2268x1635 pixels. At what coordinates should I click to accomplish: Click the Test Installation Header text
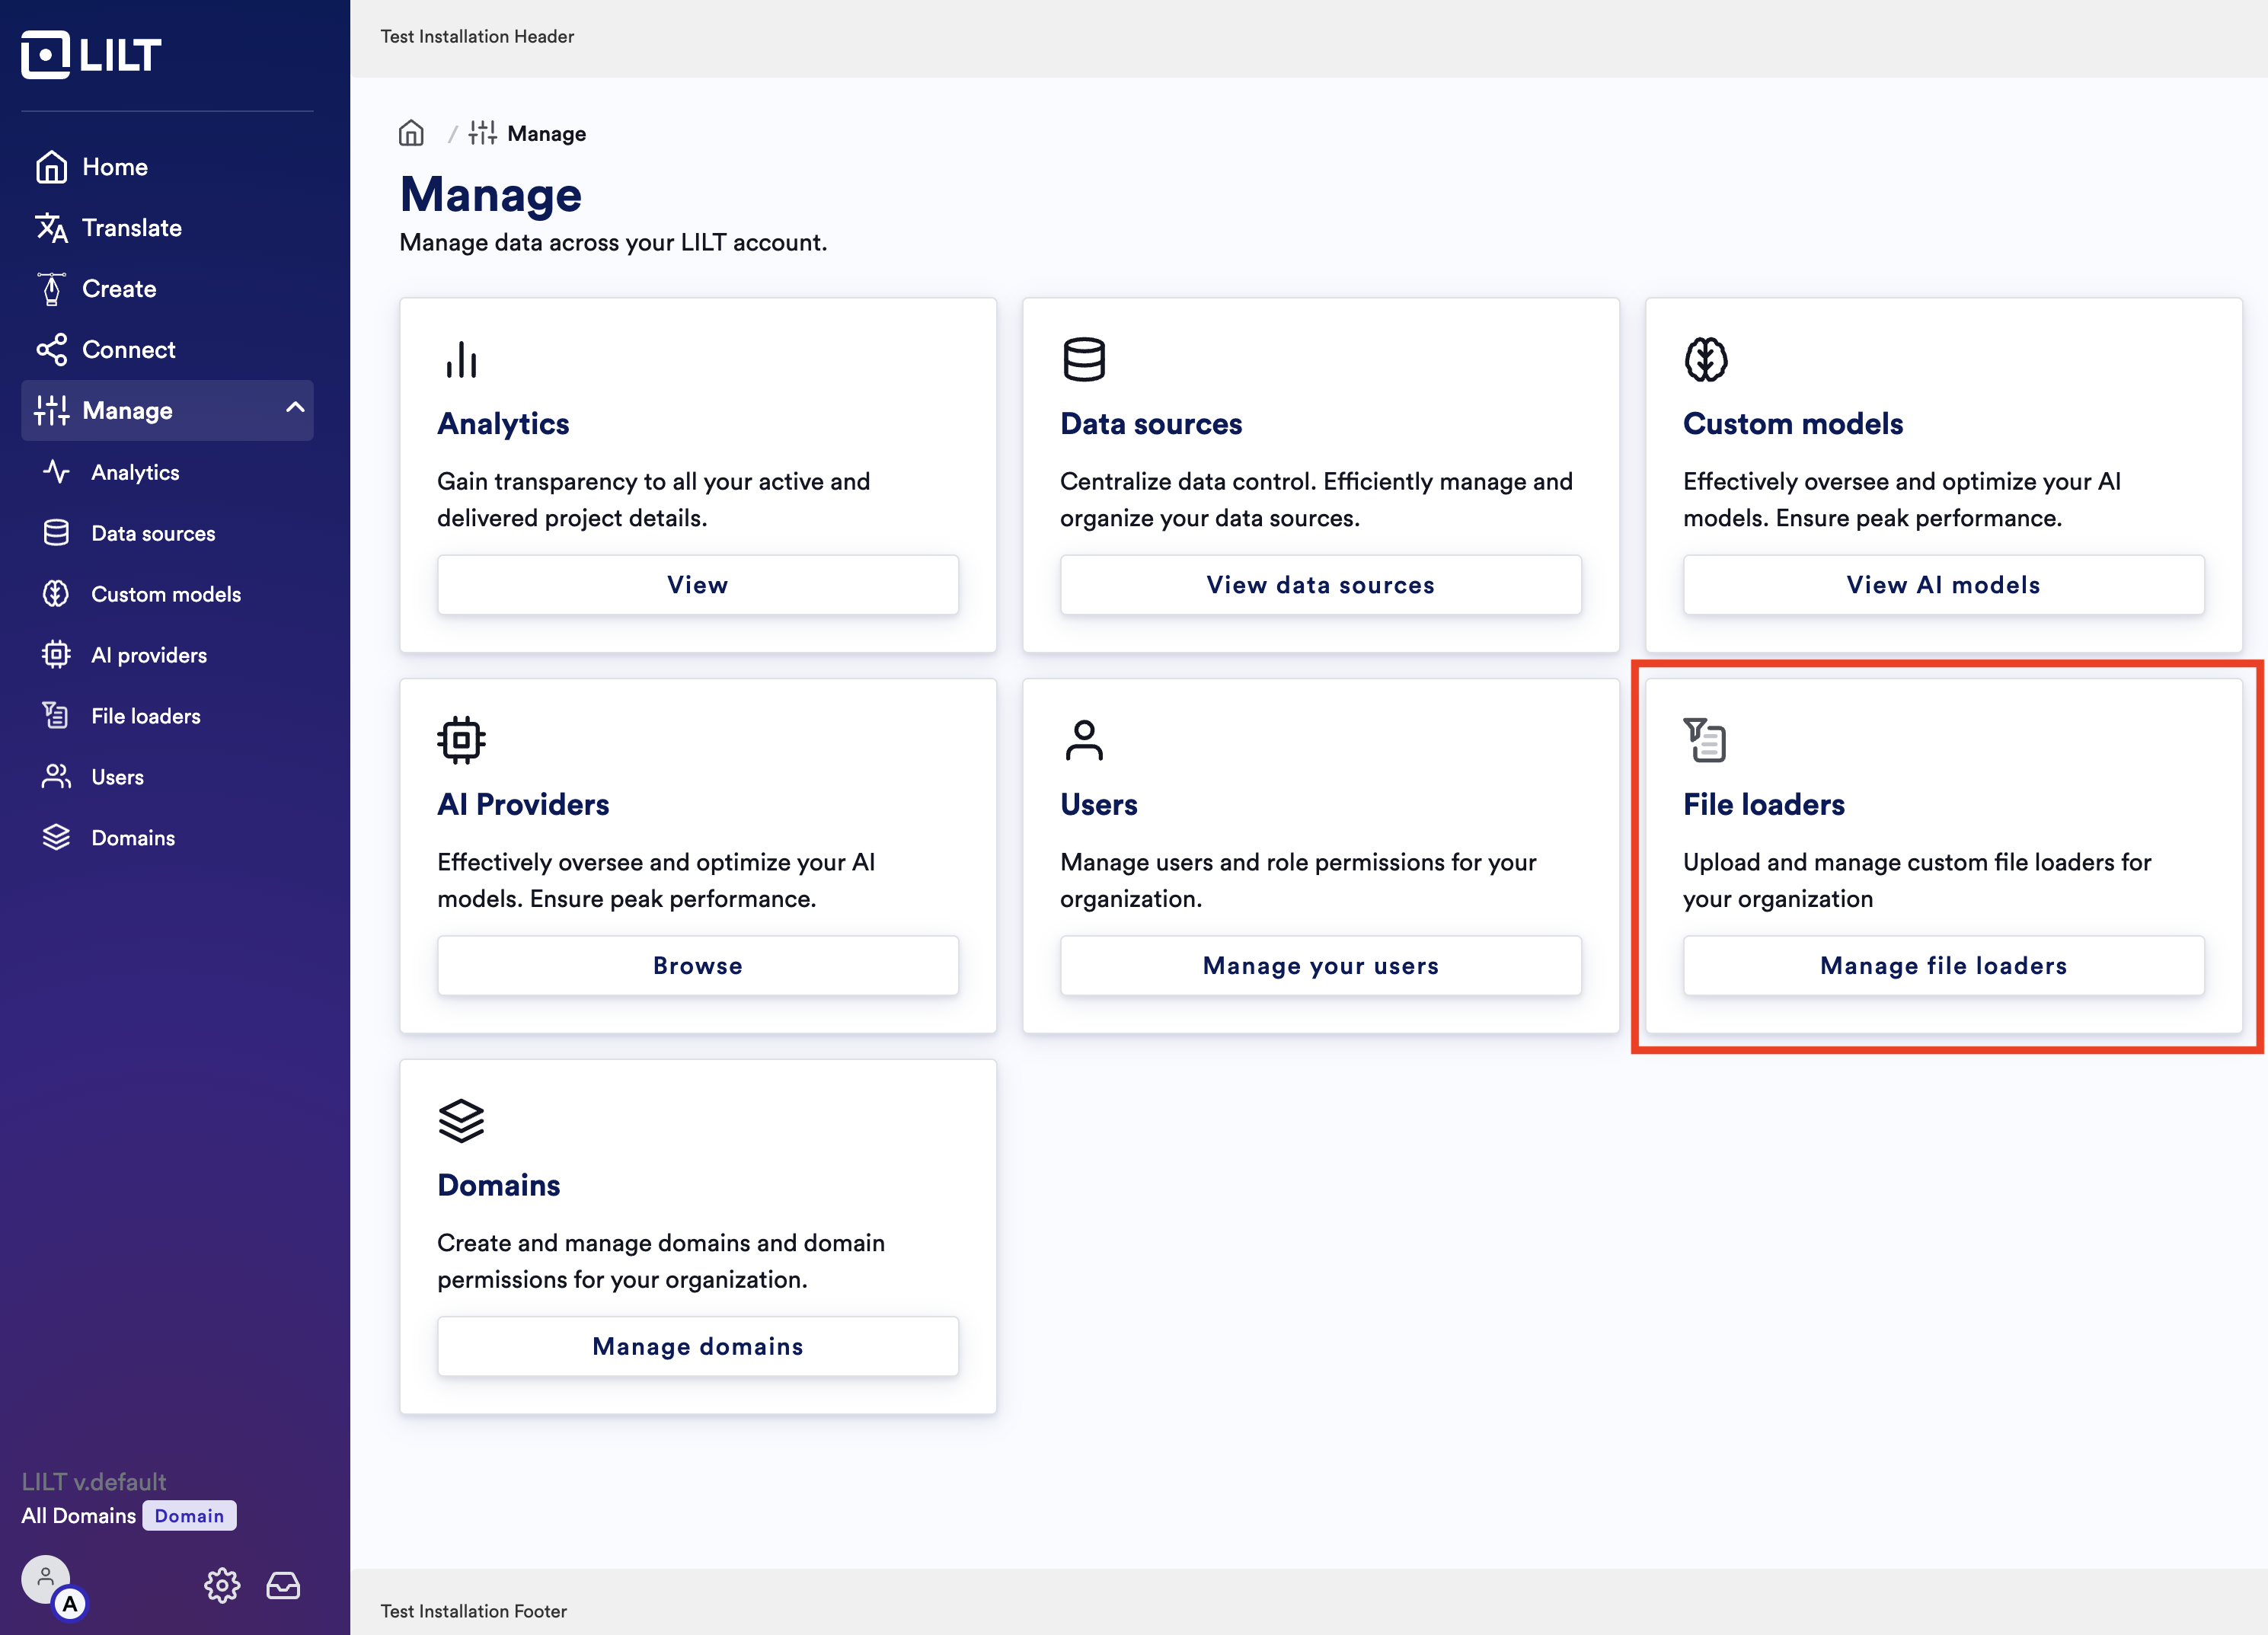point(477,37)
